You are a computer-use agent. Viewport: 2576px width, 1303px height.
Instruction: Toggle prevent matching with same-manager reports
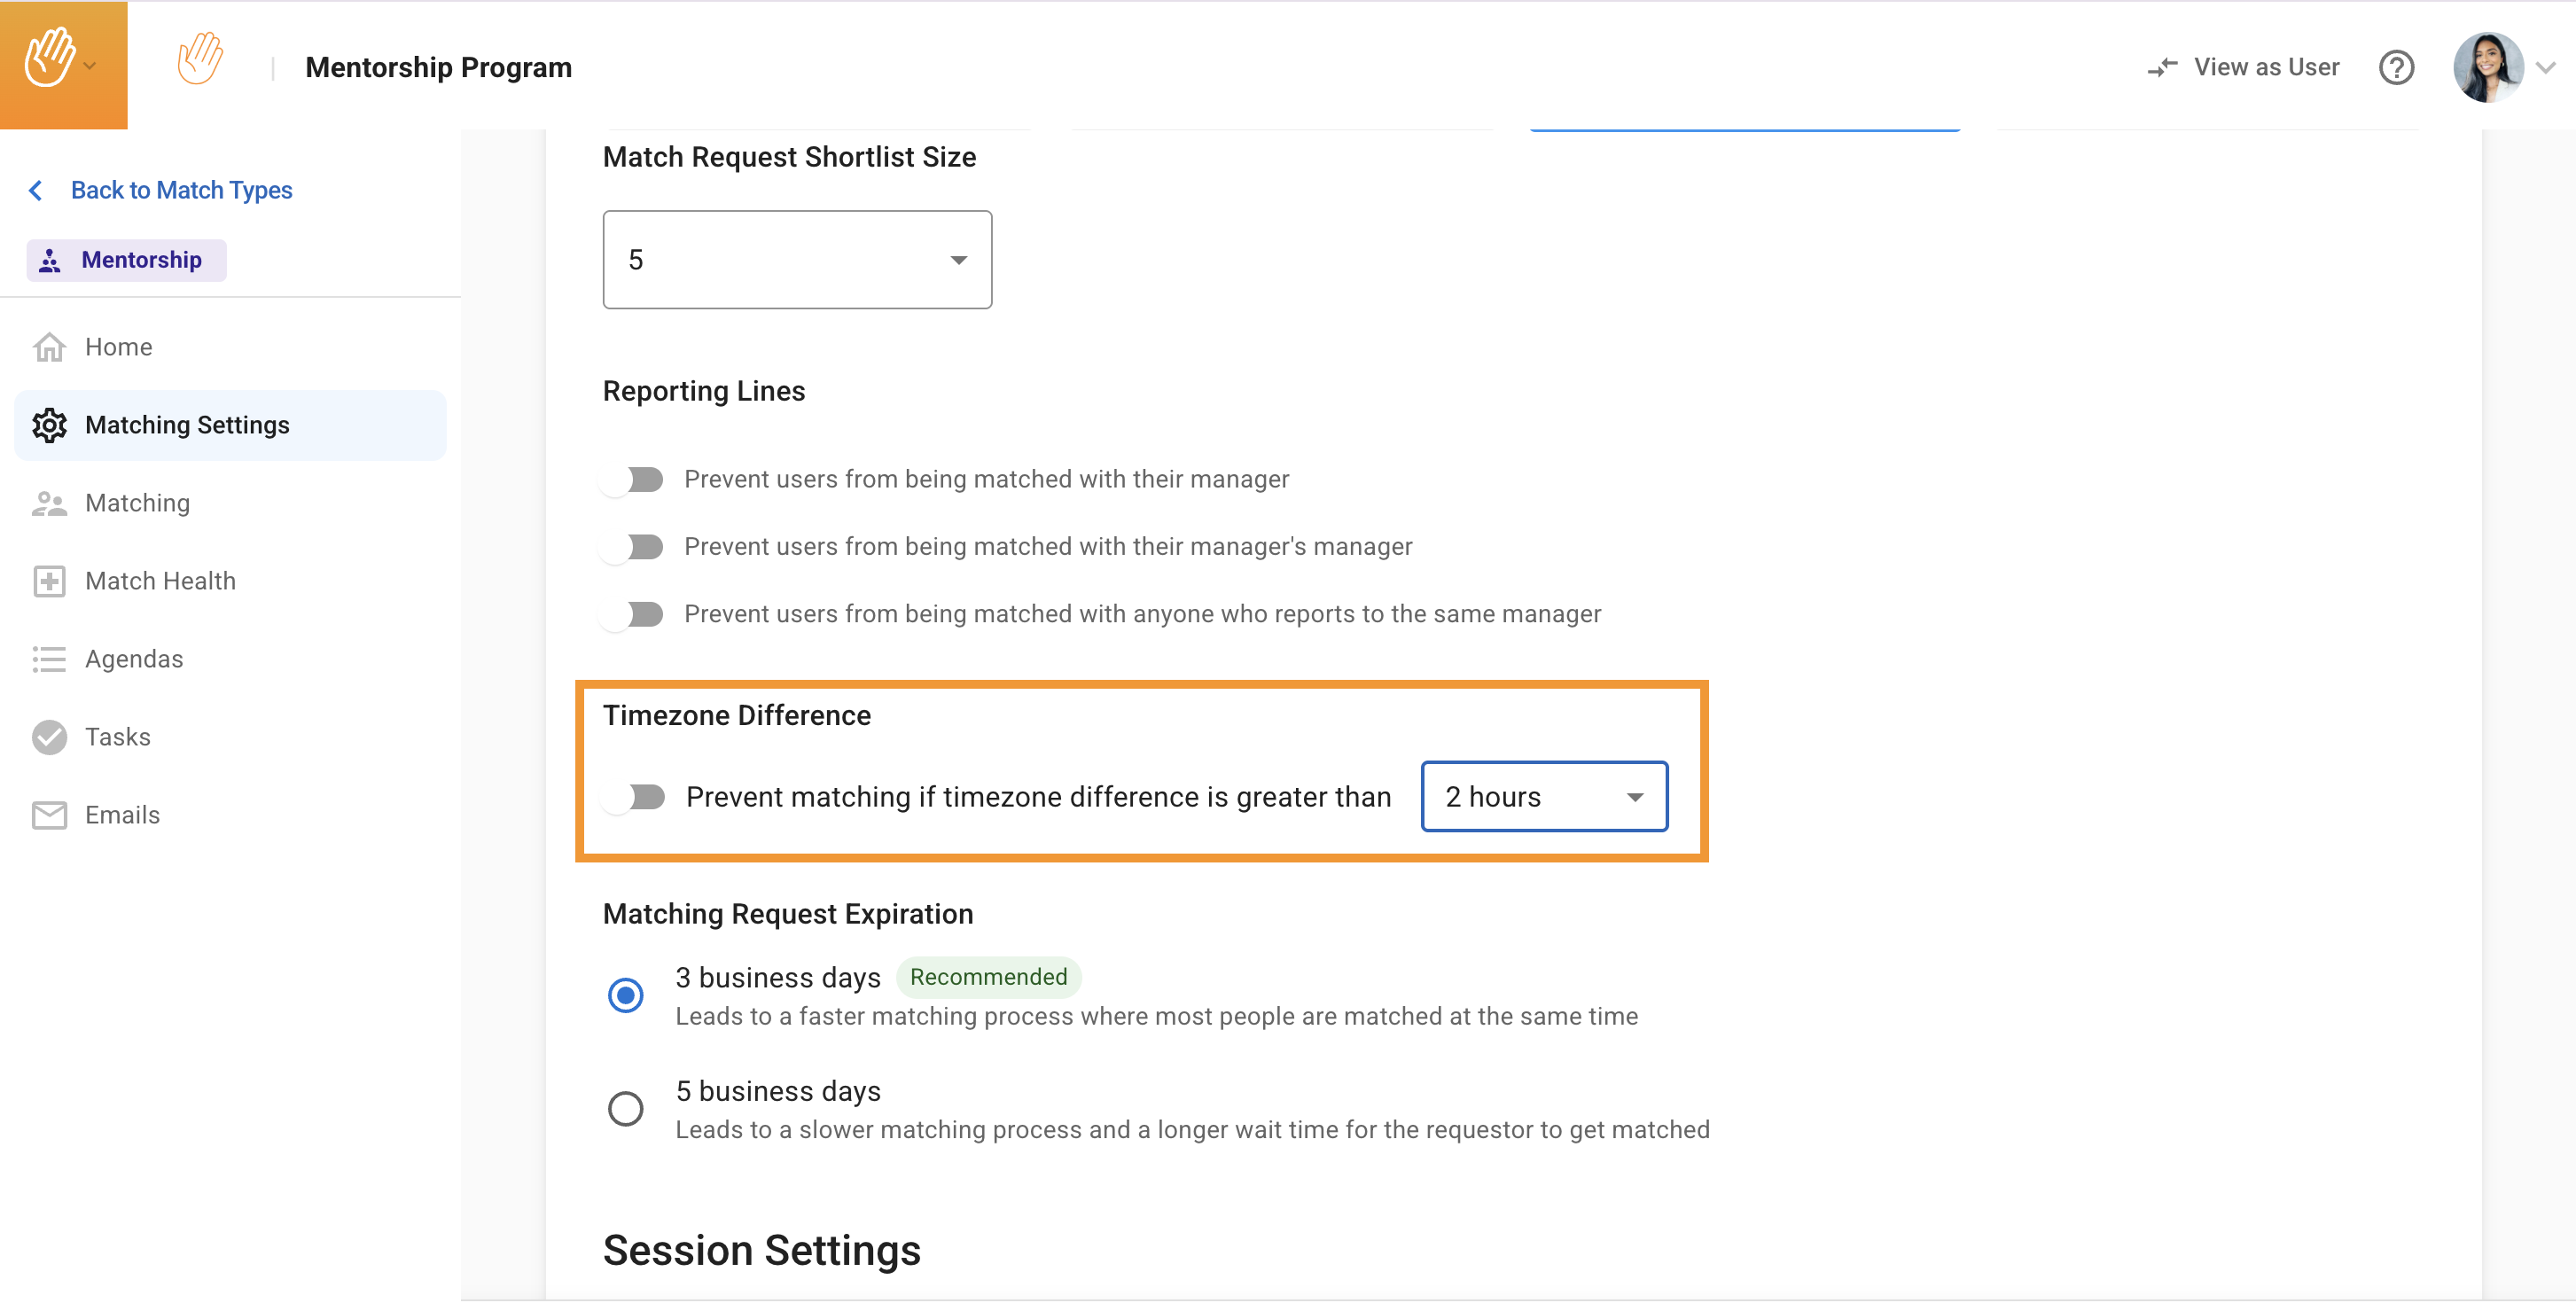pos(633,614)
